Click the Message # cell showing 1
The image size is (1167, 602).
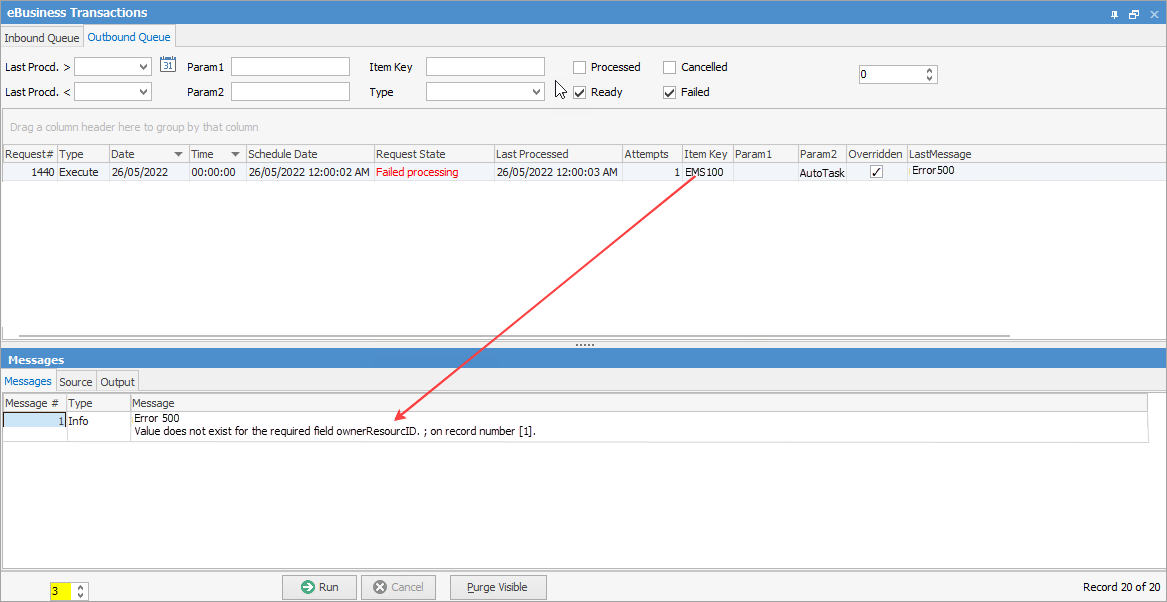pos(35,421)
